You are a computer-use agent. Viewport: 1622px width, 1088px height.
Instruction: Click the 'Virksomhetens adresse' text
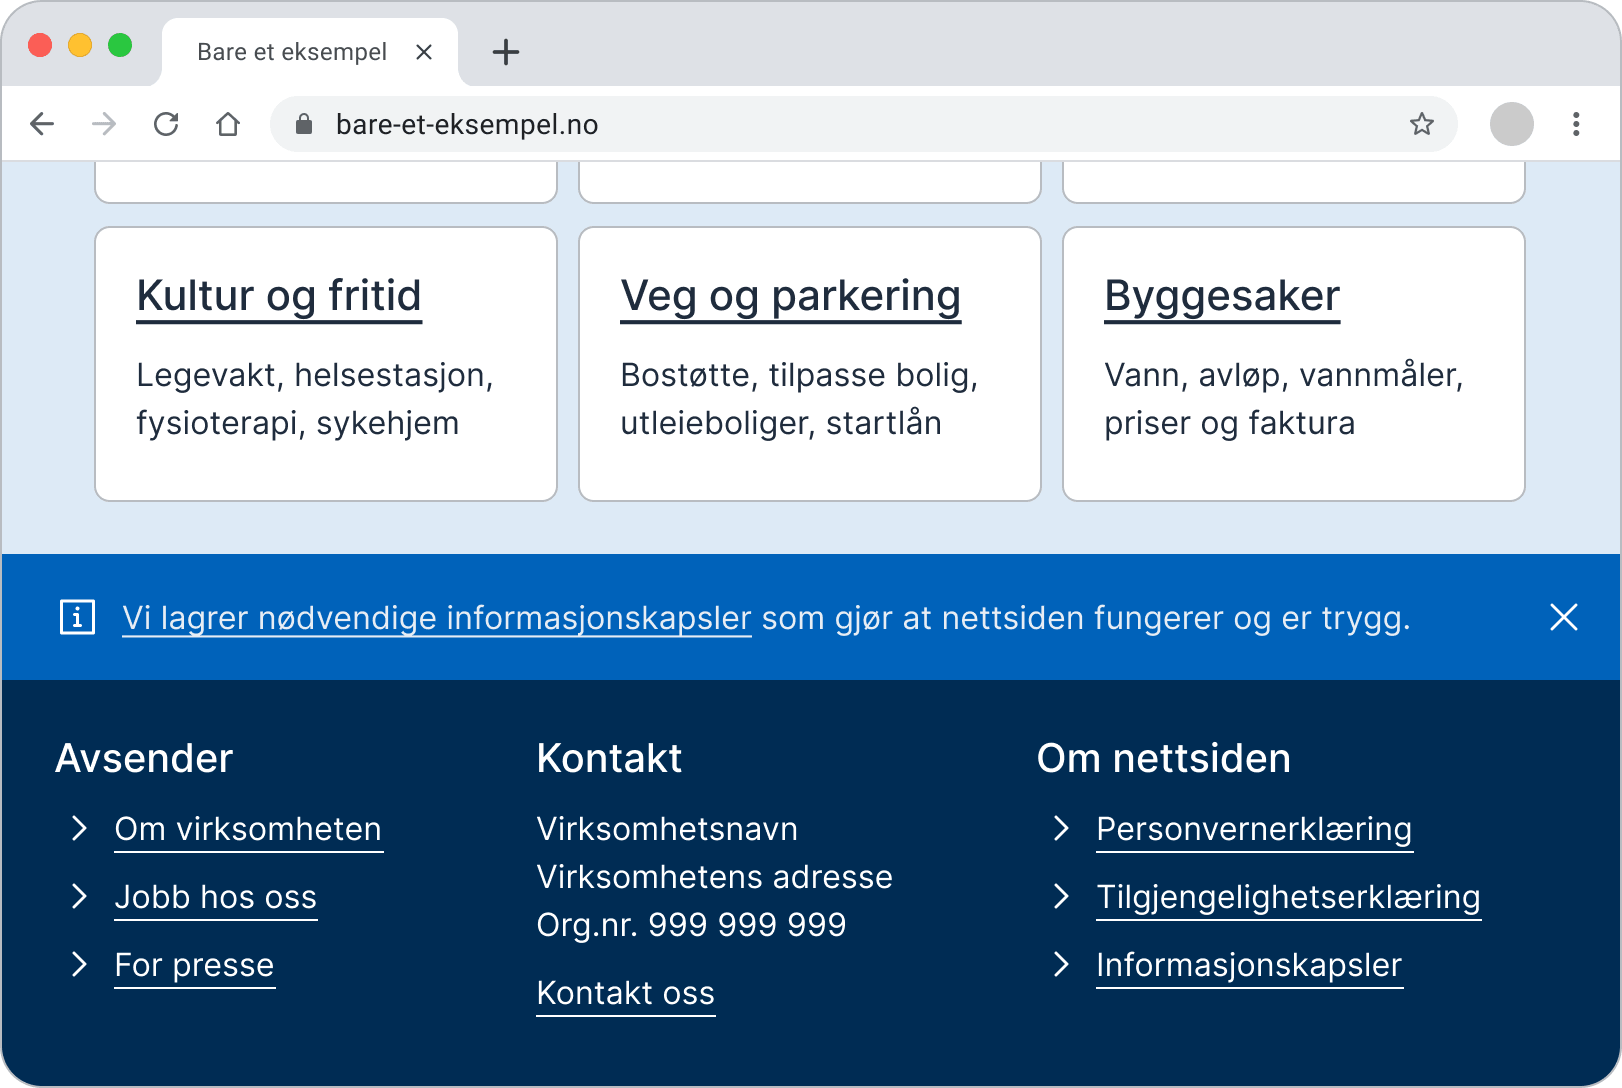714,877
